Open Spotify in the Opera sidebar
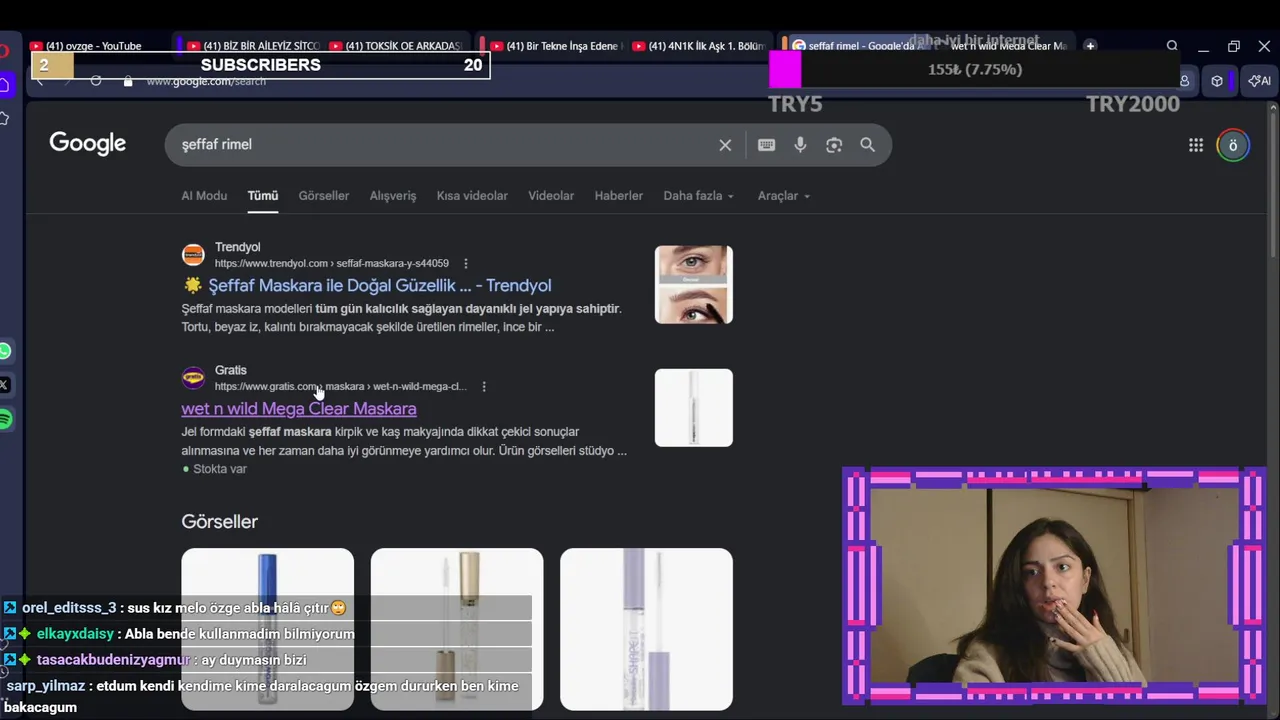 click(x=5, y=420)
